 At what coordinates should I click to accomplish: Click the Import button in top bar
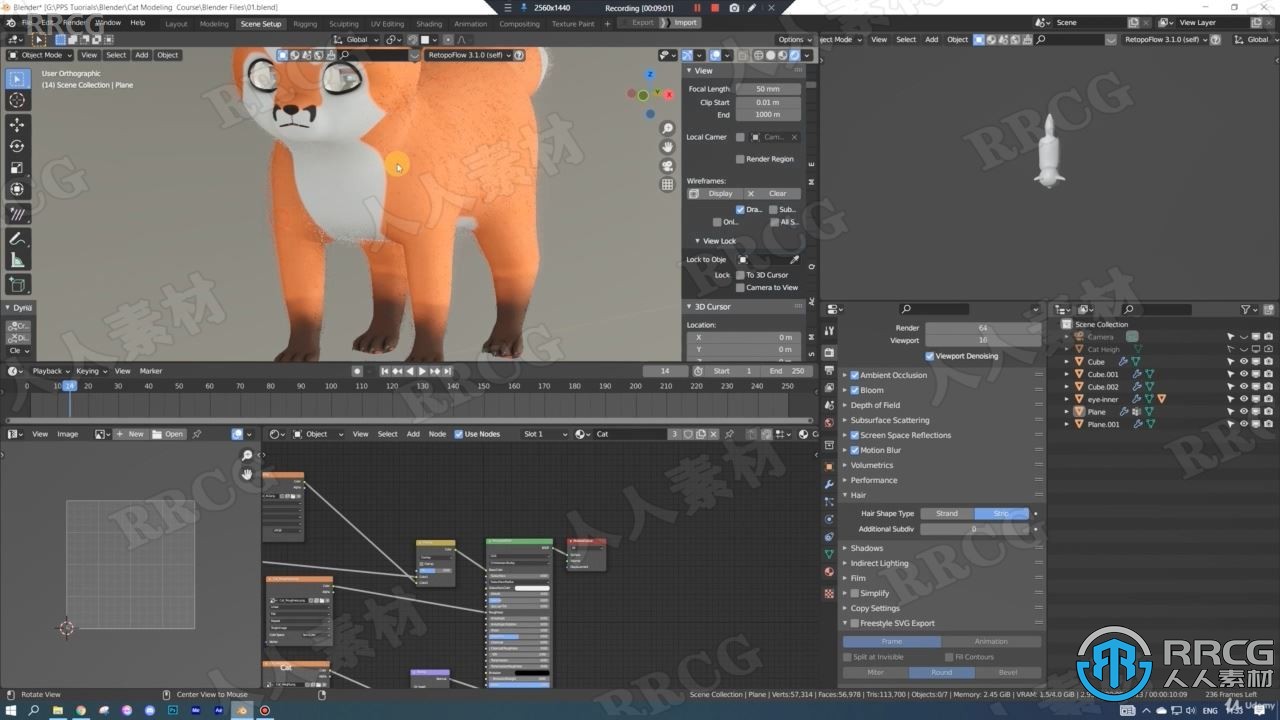click(685, 22)
